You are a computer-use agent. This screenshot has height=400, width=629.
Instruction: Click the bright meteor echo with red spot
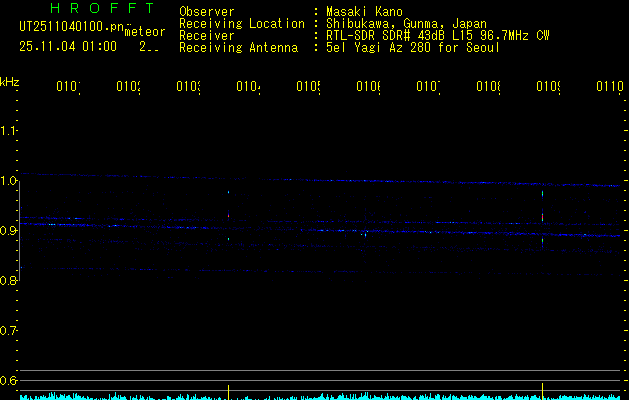point(542,215)
